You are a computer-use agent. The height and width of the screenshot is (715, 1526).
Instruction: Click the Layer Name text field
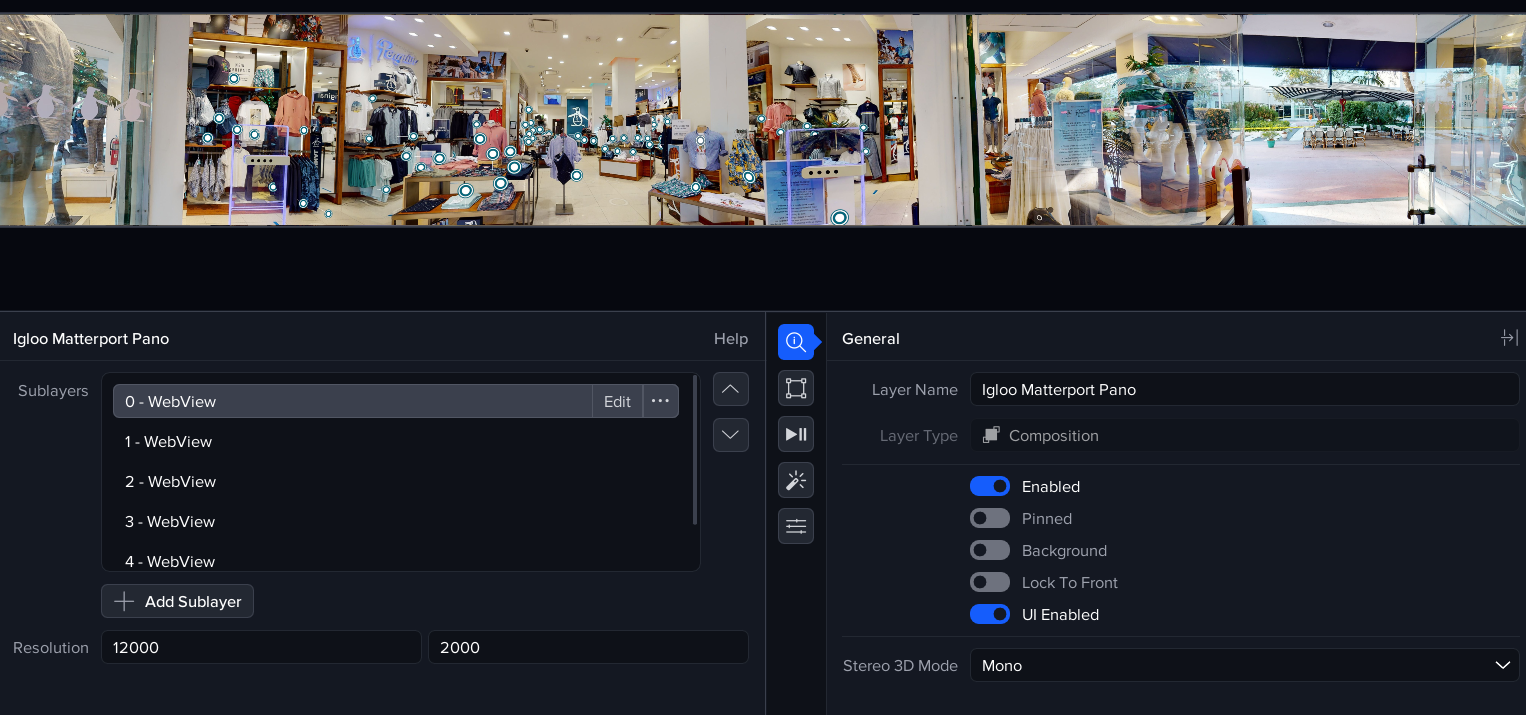[1244, 390]
